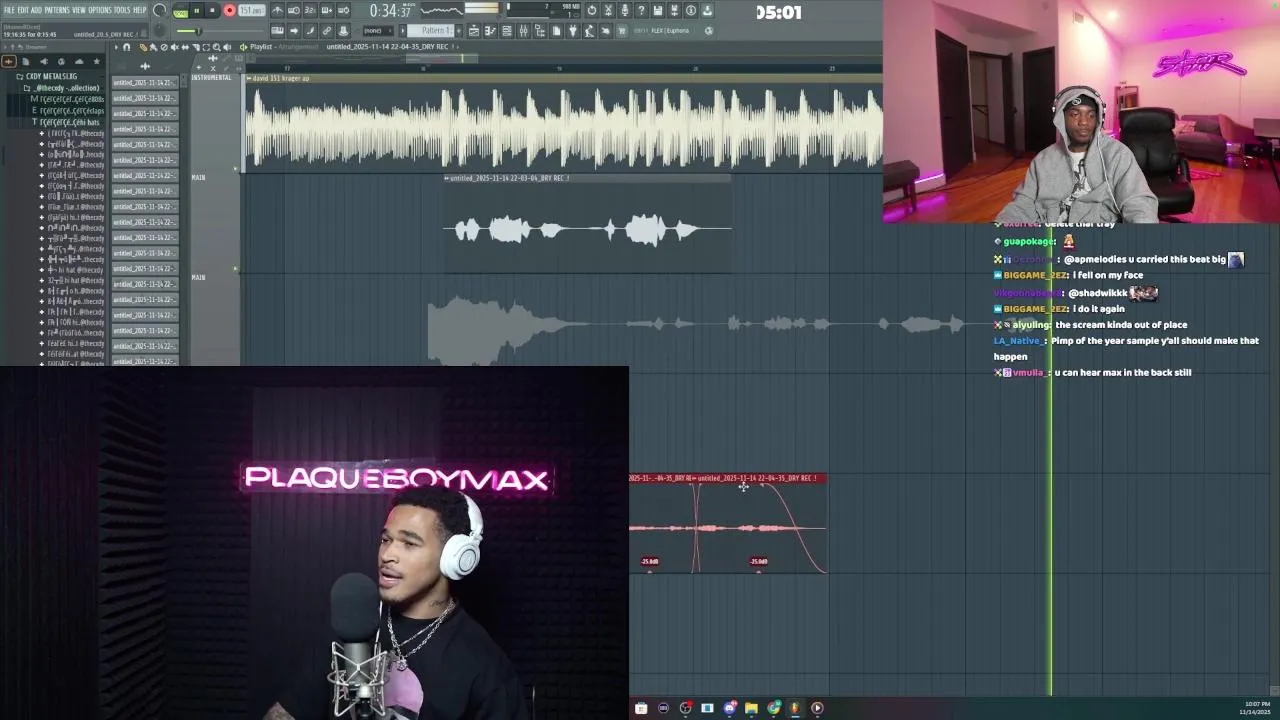Select the playlist paint brush tool

coord(154,47)
